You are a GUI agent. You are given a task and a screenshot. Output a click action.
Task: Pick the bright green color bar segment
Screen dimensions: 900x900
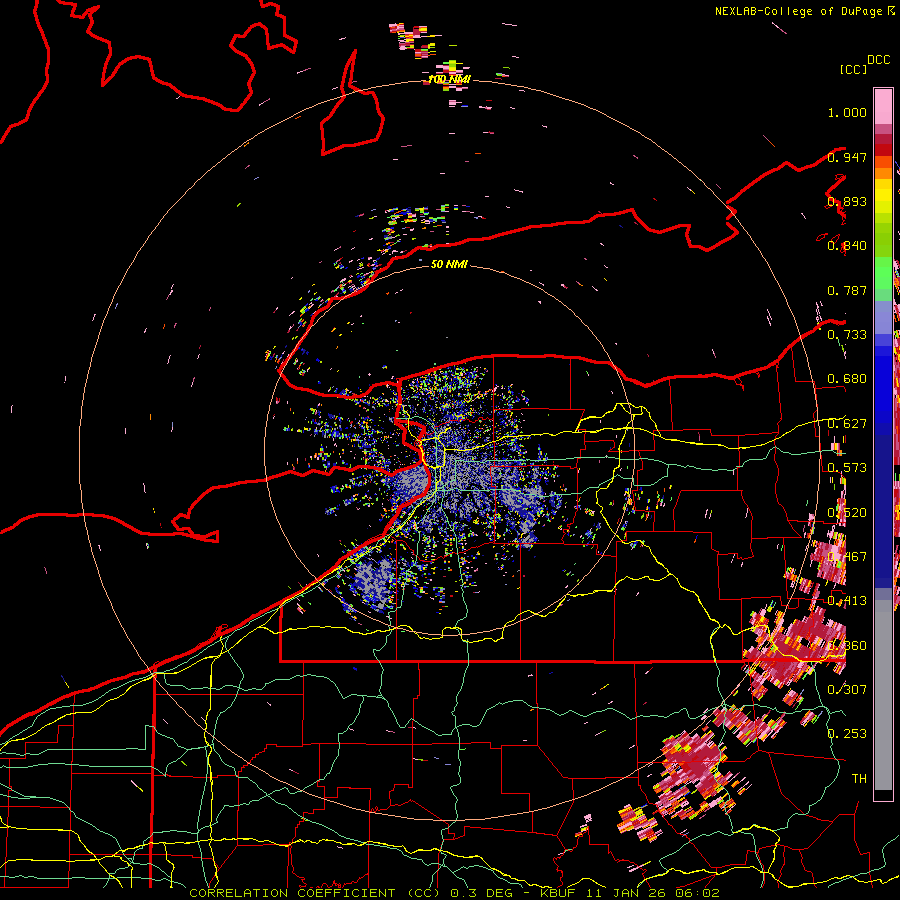click(x=883, y=273)
